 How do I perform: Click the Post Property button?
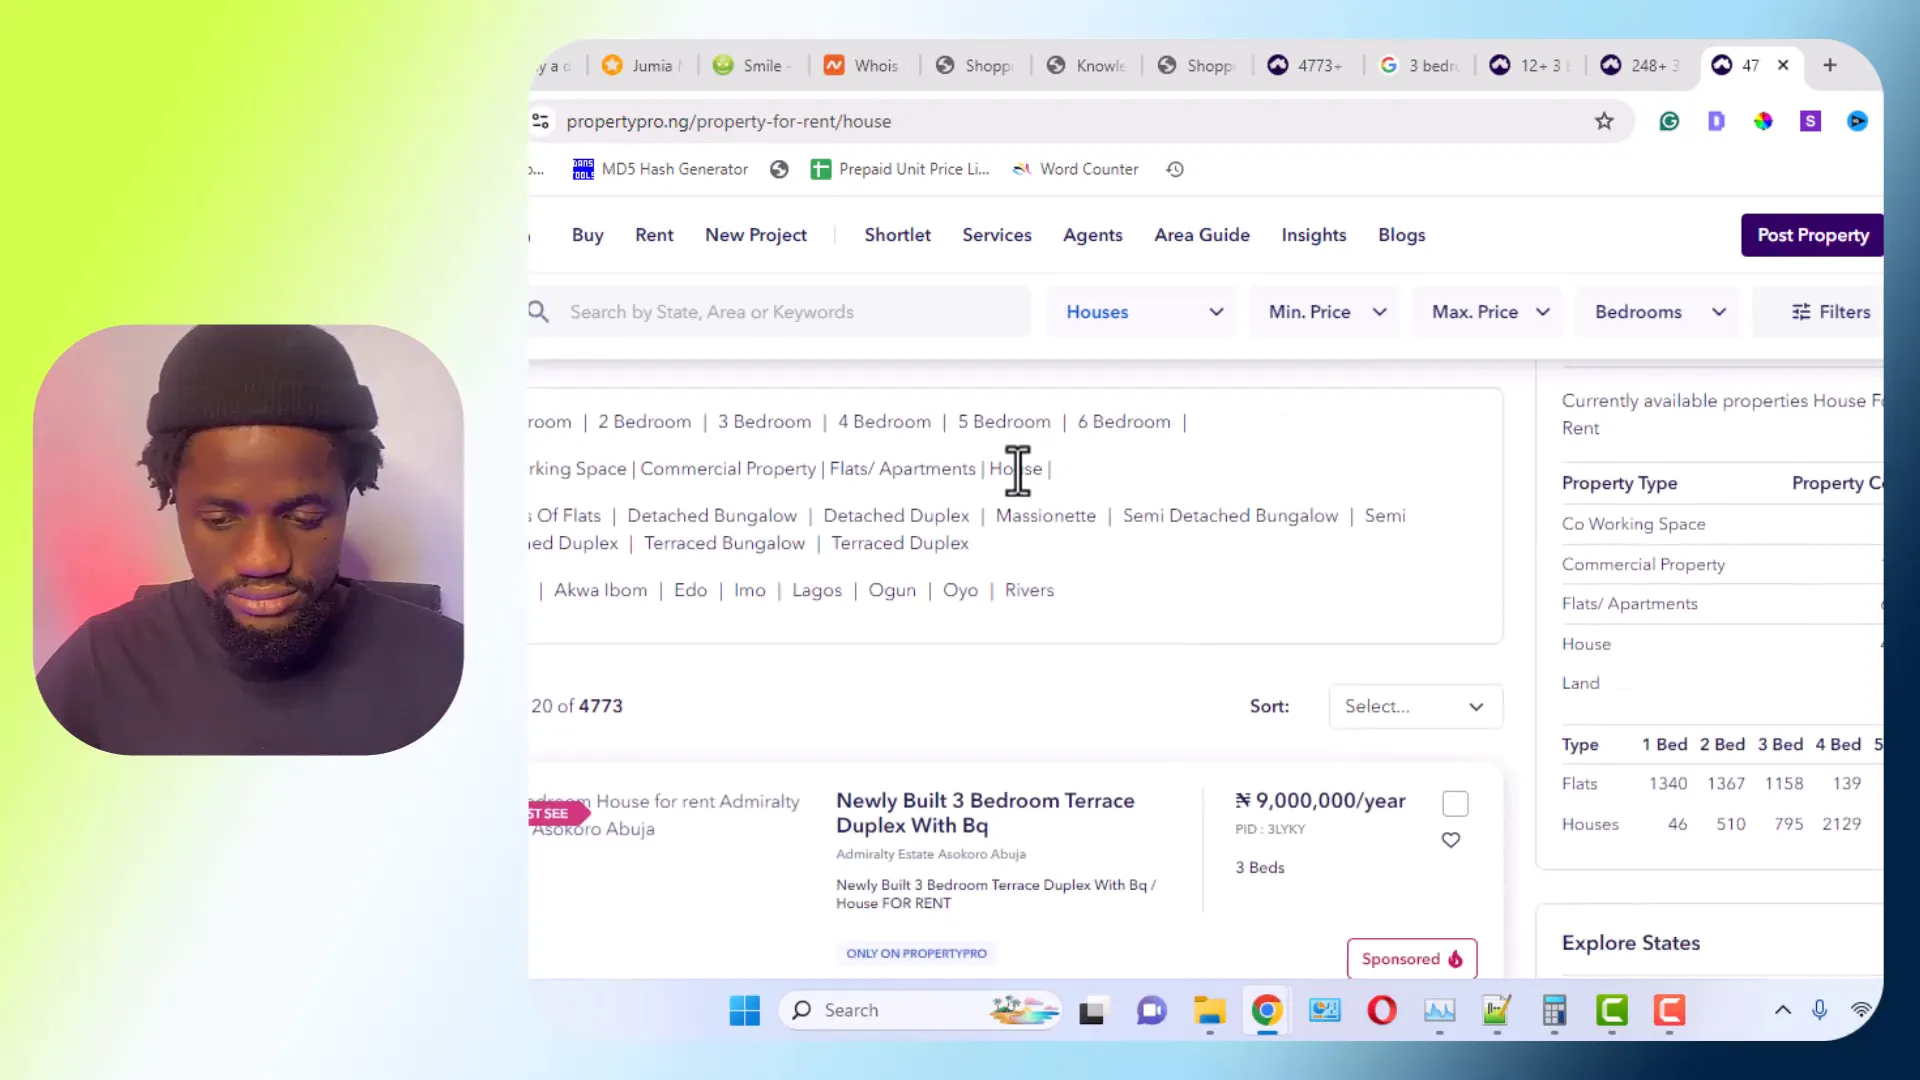pos(1812,235)
